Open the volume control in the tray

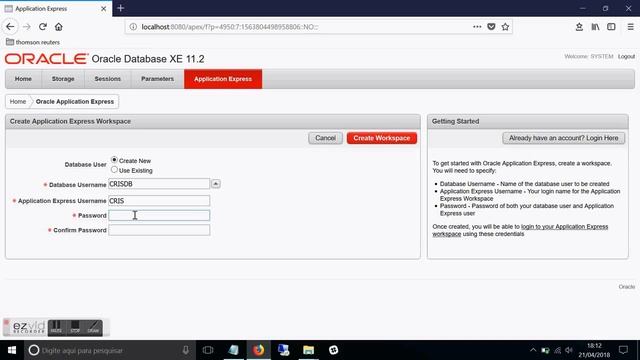coord(569,350)
